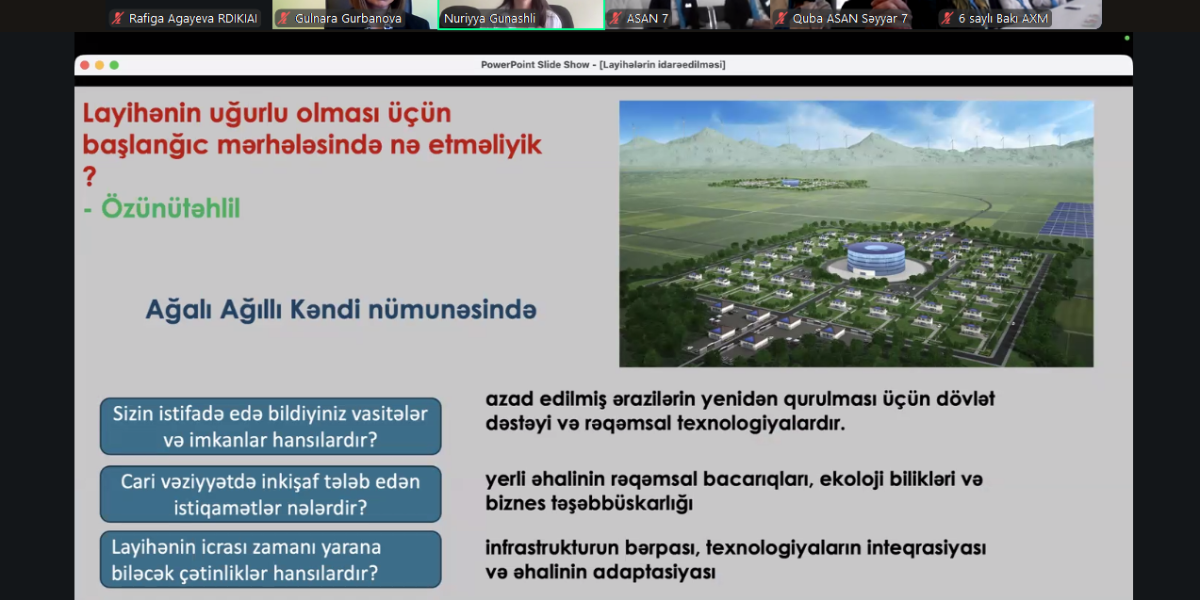Click the 'Ağalı Ağıllı Kəndi nümunəsində' heading
The width and height of the screenshot is (1200, 600).
[x=341, y=310]
